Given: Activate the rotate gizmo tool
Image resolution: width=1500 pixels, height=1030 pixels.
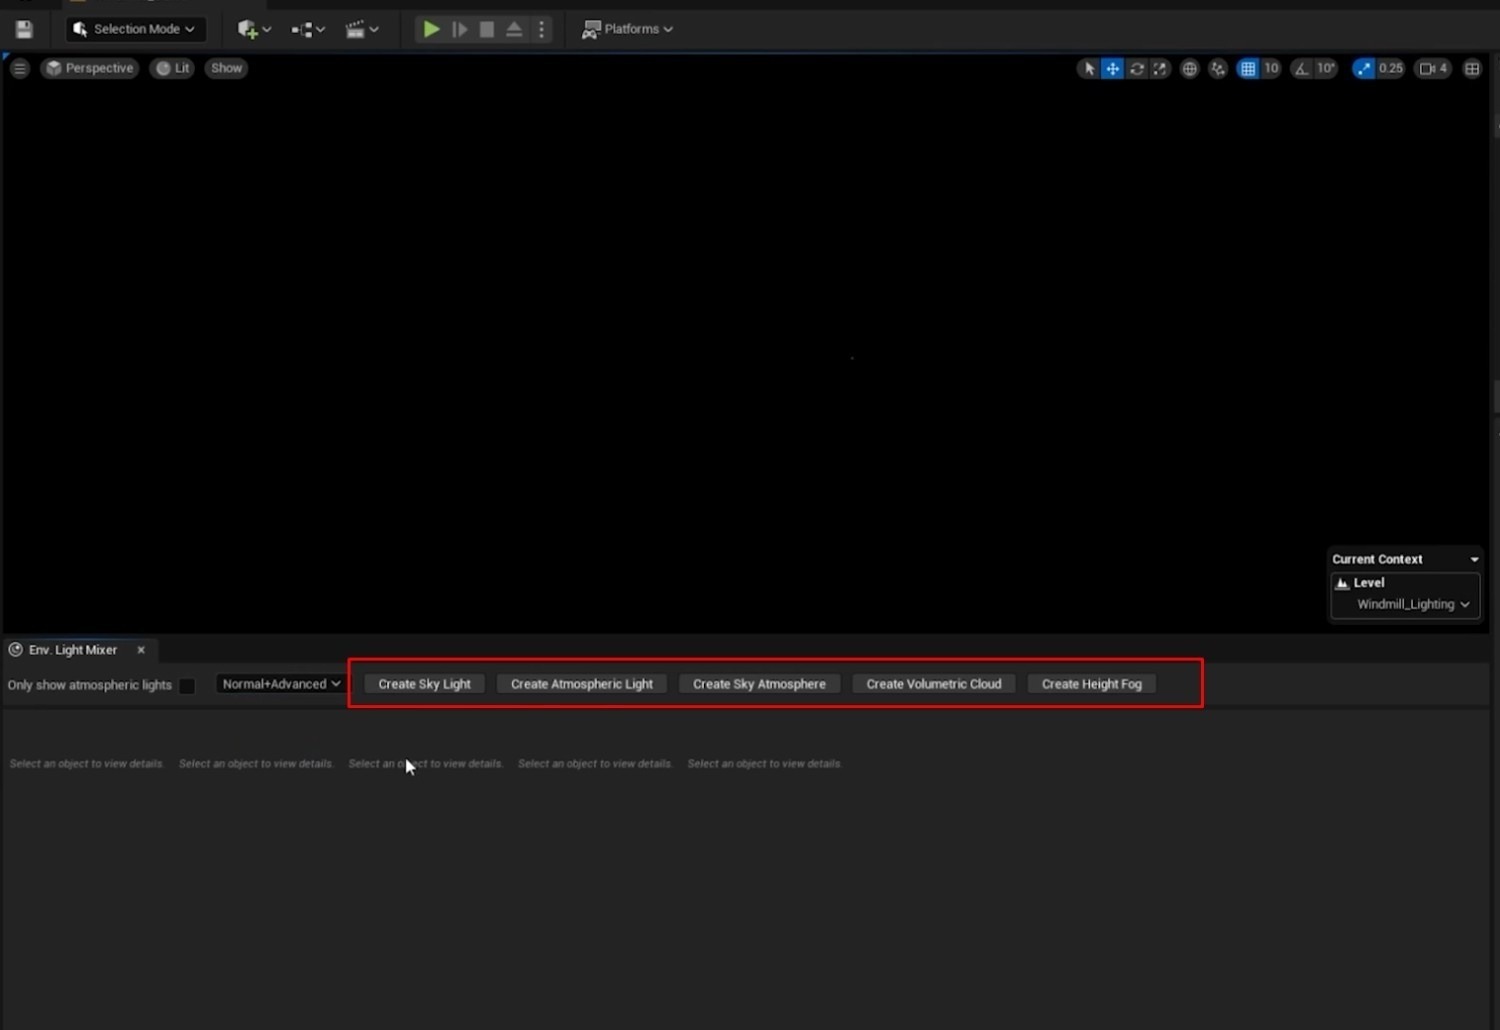Looking at the screenshot, I should pos(1136,68).
